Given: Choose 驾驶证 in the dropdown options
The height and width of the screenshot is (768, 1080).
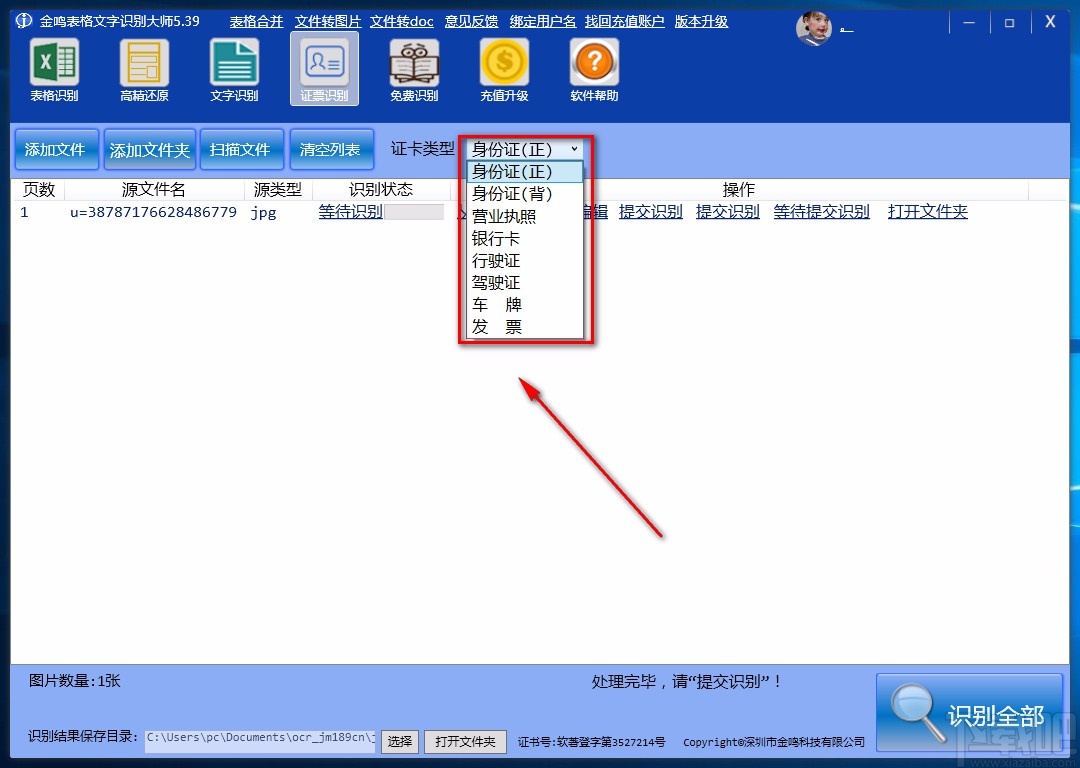Looking at the screenshot, I should click(x=496, y=282).
